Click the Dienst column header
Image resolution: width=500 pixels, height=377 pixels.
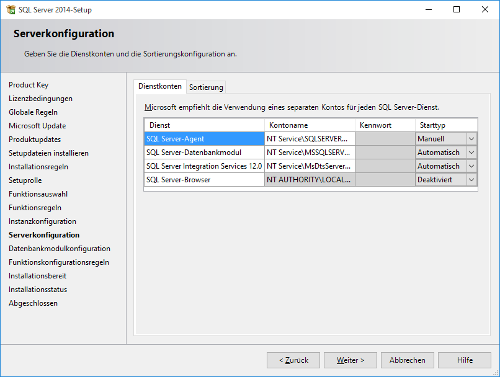click(204, 125)
